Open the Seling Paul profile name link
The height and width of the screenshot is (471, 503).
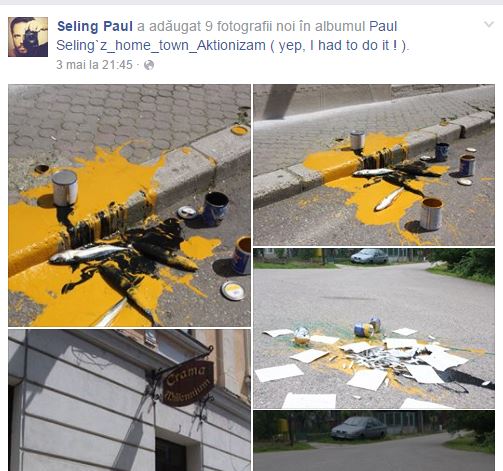(x=95, y=26)
